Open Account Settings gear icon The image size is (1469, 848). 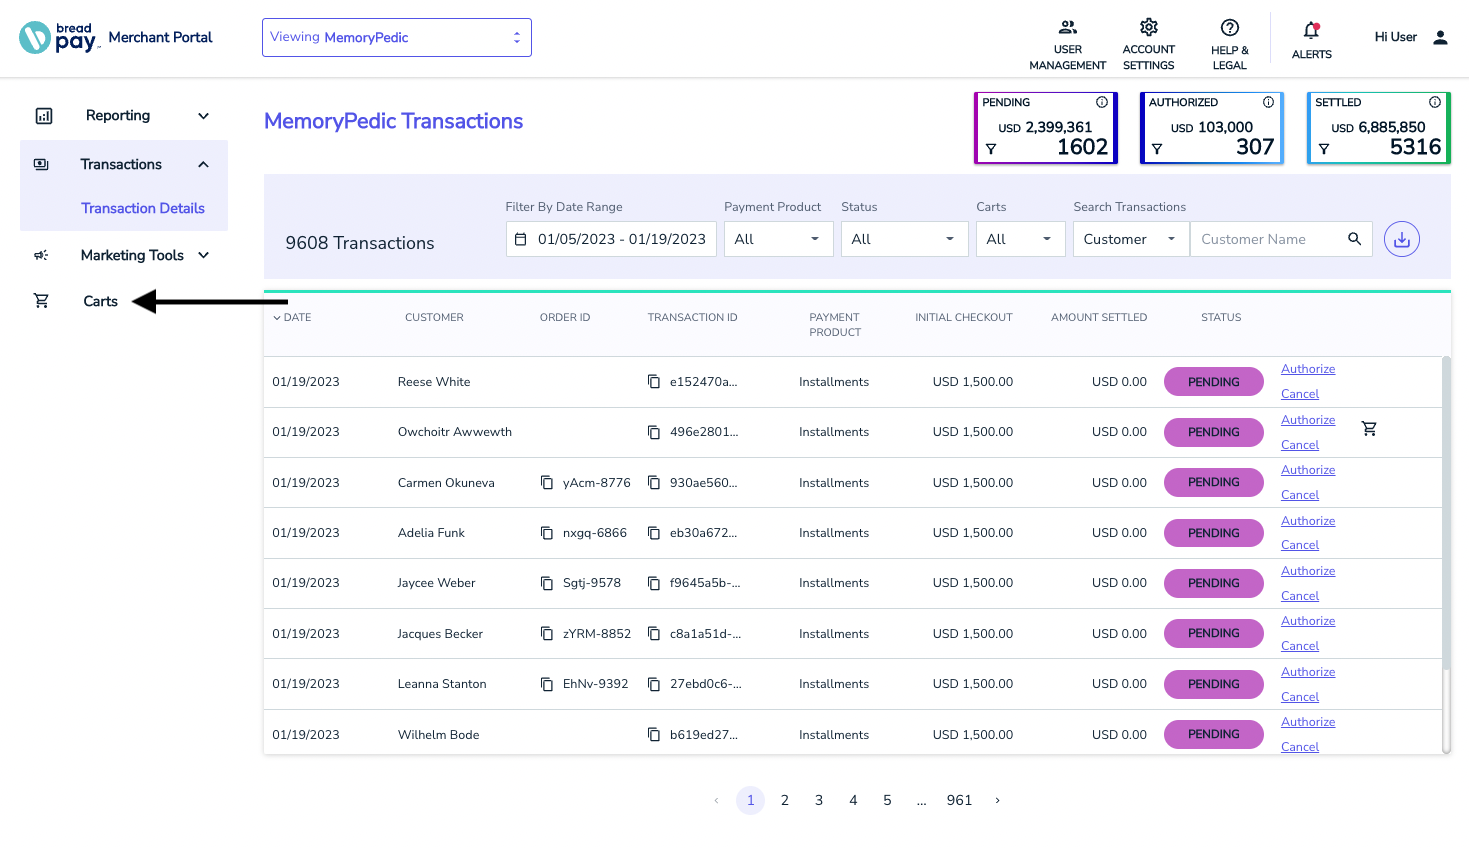pos(1148,28)
